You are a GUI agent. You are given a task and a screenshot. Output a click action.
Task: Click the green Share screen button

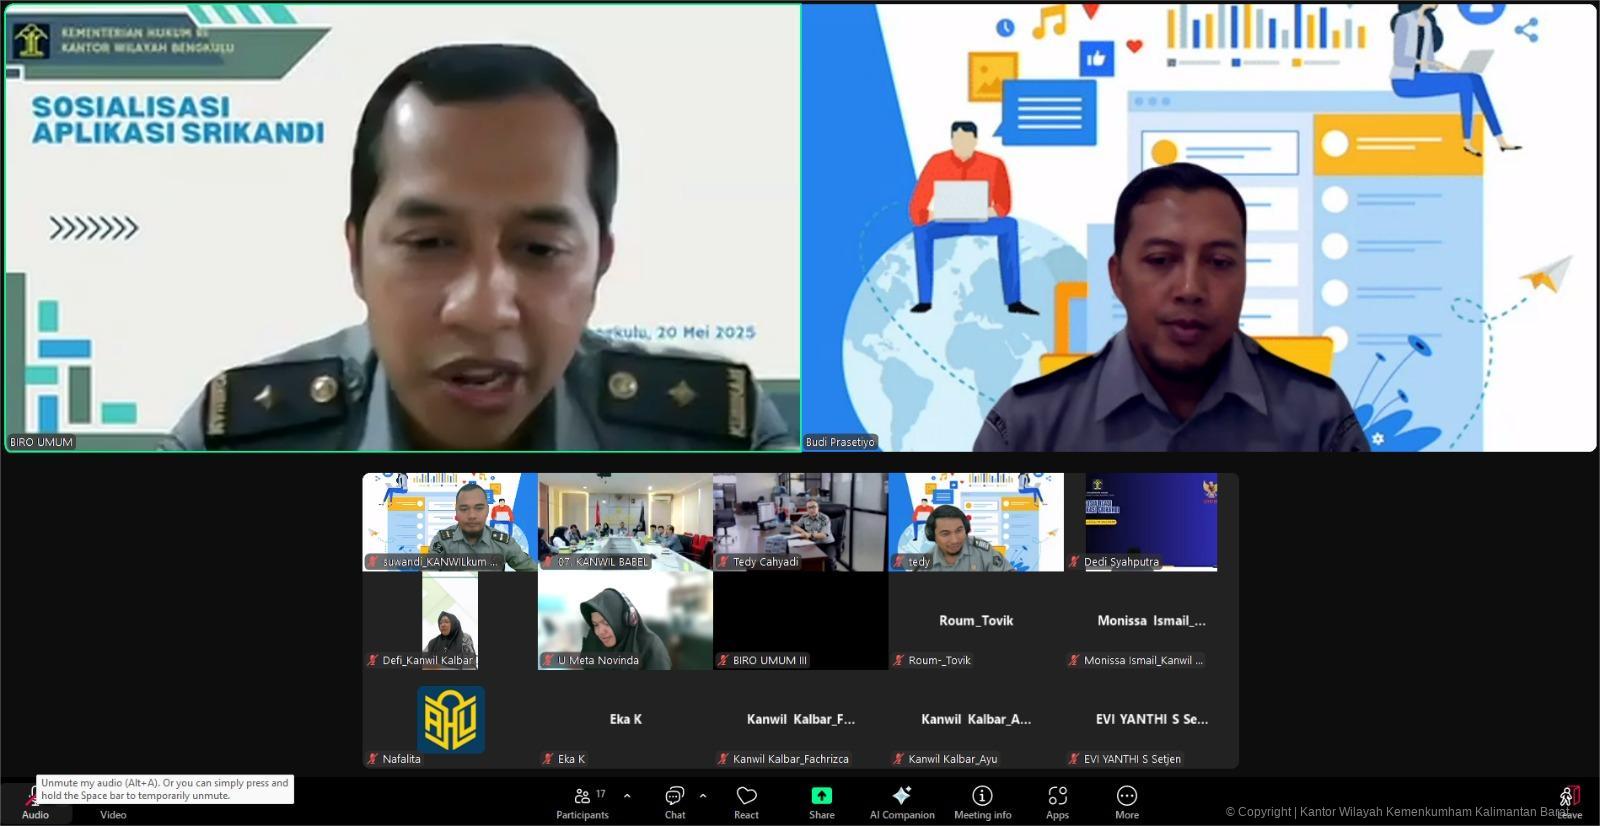point(821,802)
